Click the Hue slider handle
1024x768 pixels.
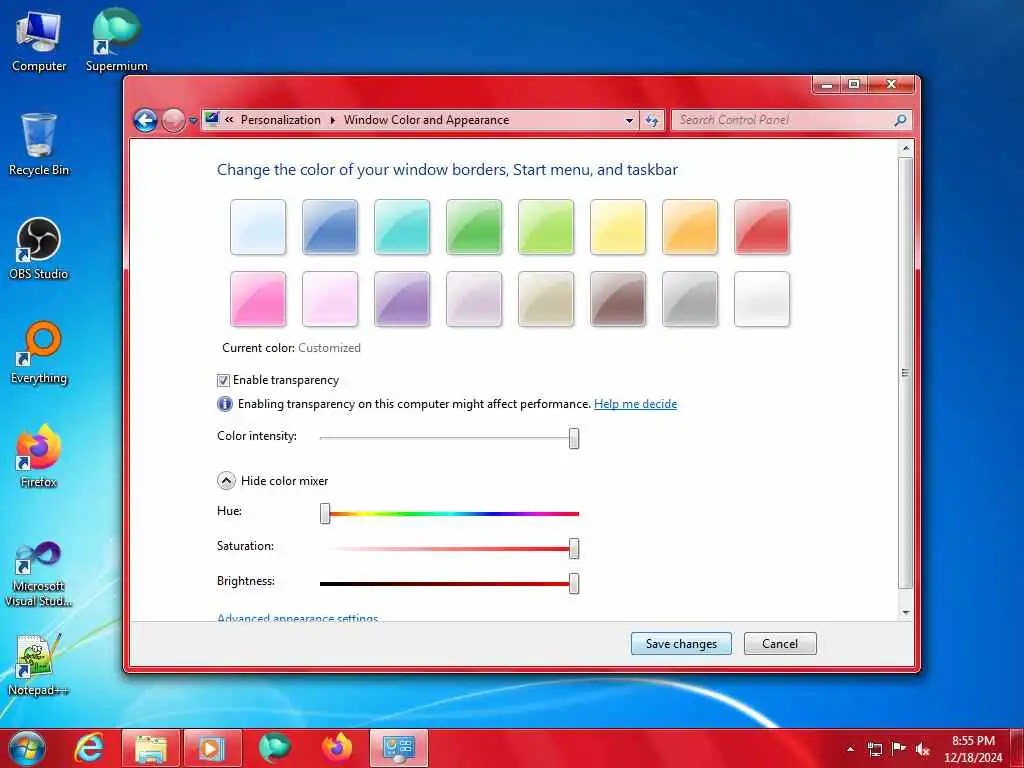click(x=325, y=513)
